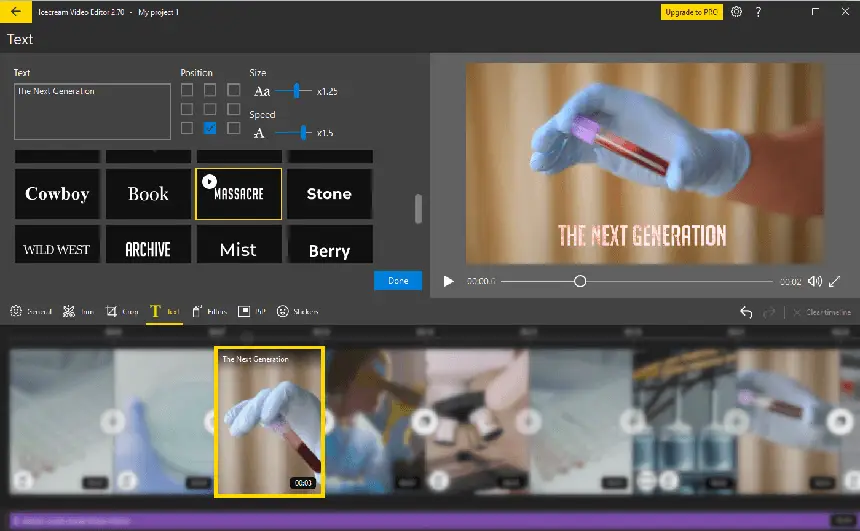Open the PiP tab
This screenshot has height=531, width=860.
click(252, 312)
